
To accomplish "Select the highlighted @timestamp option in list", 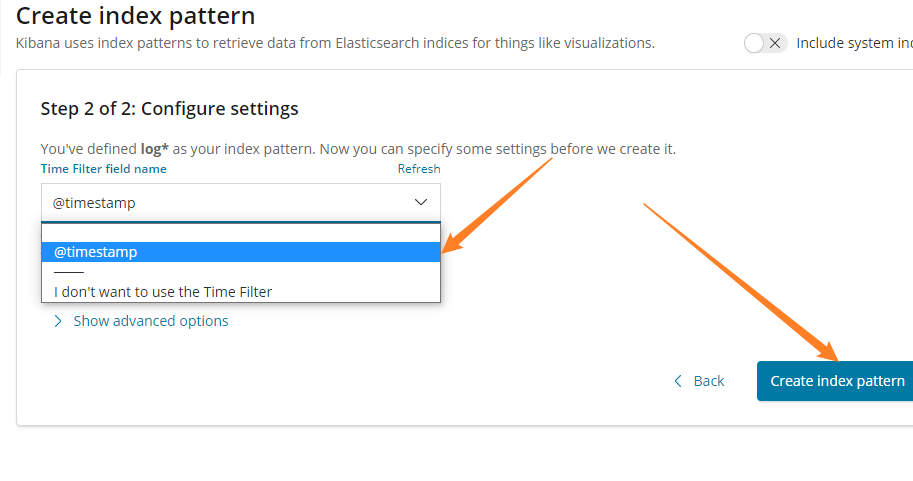I will [240, 252].
